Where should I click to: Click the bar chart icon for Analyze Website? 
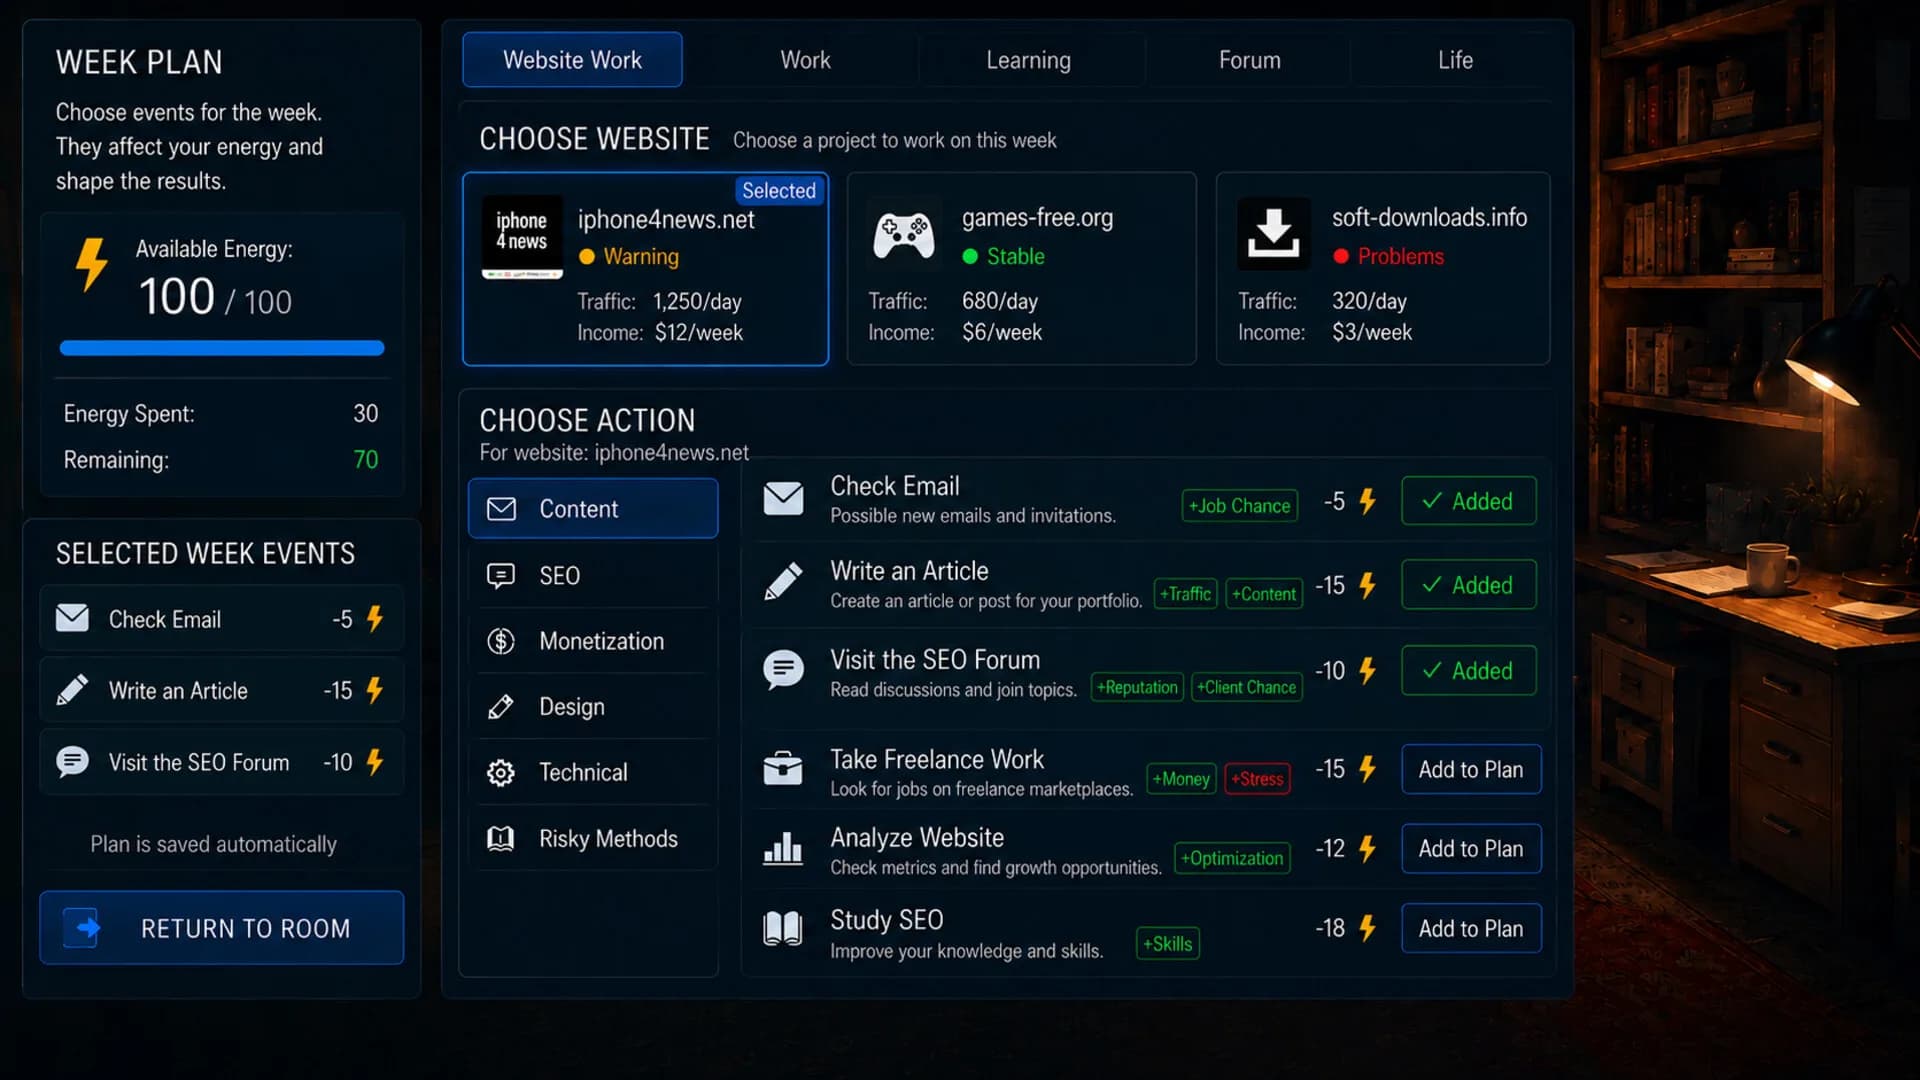pos(783,848)
